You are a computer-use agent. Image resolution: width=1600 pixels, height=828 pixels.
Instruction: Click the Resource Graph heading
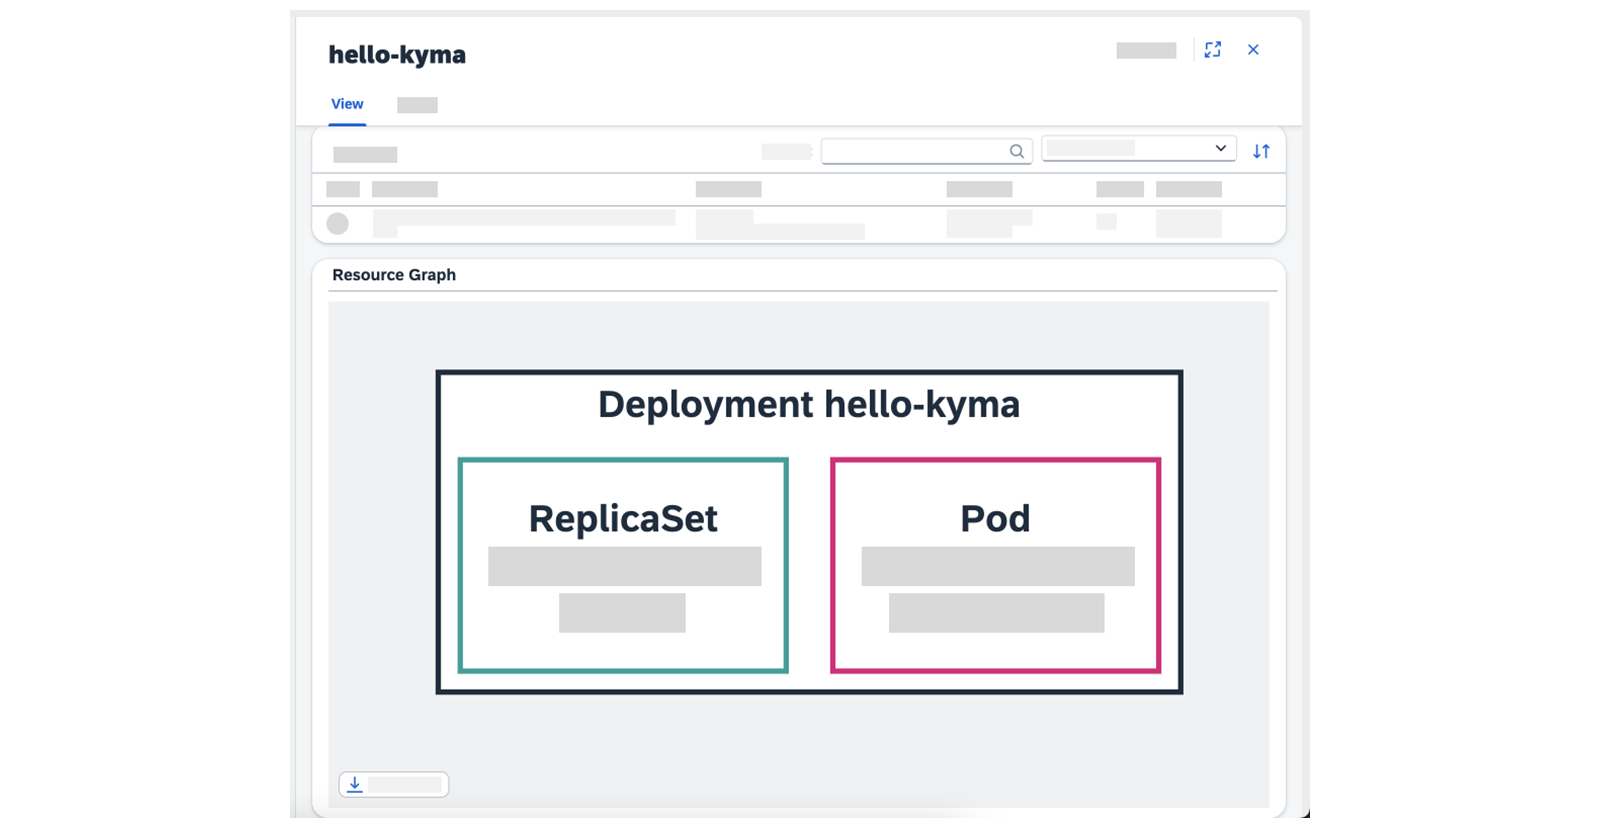click(394, 275)
